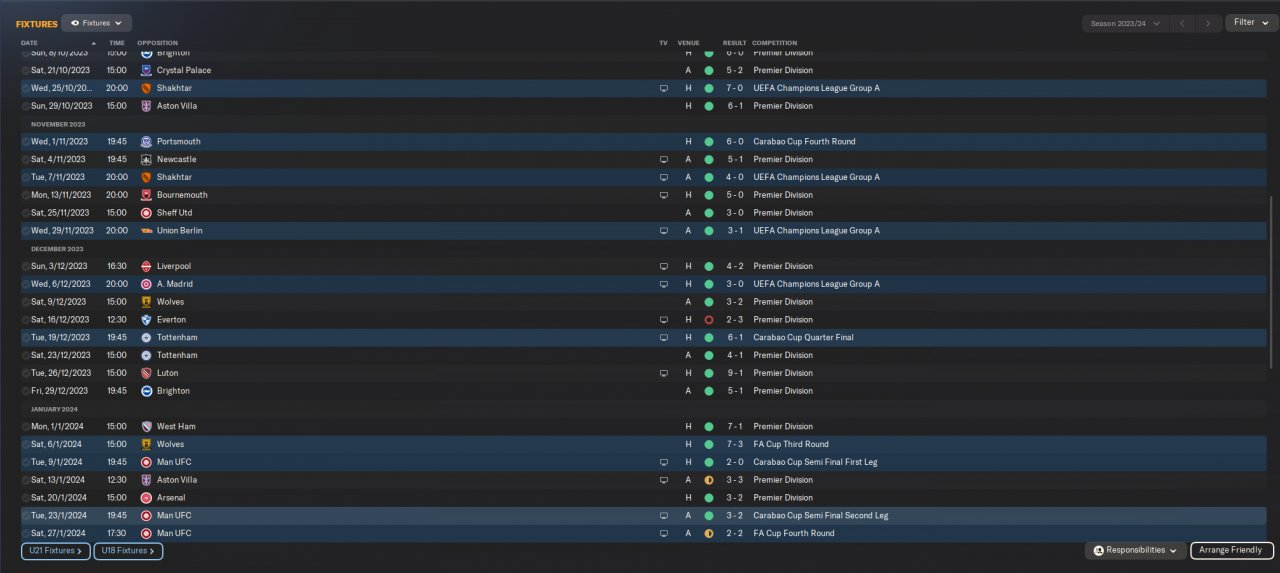Open U21 Fixtures
Viewport: 1280px width, 573px height.
coord(55,551)
